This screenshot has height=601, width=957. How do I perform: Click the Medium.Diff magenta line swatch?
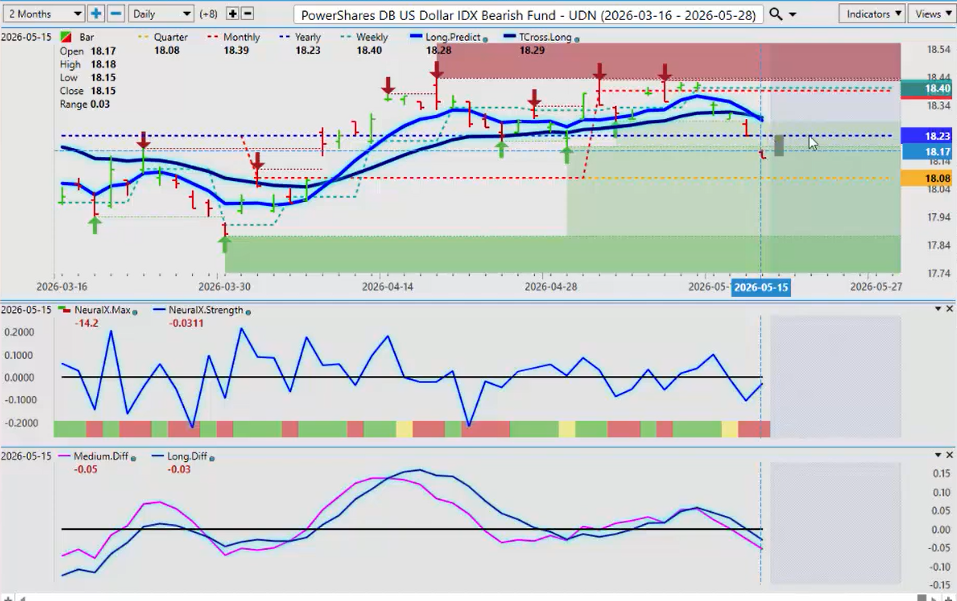(64, 456)
